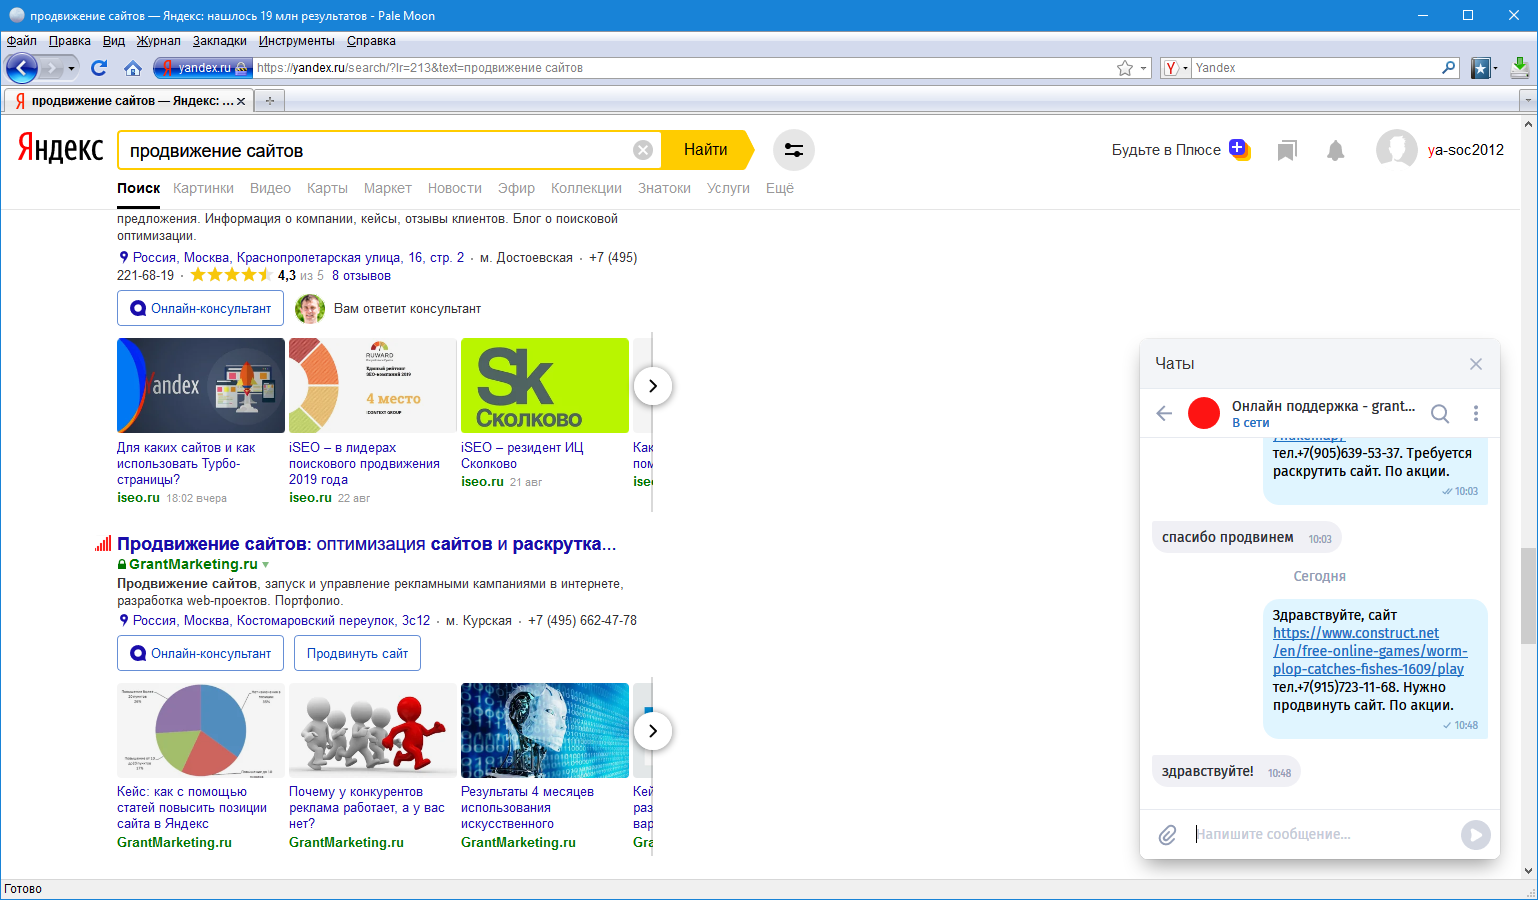This screenshot has width=1538, height=900.
Task: Click the Yandex logo
Action: (60, 148)
